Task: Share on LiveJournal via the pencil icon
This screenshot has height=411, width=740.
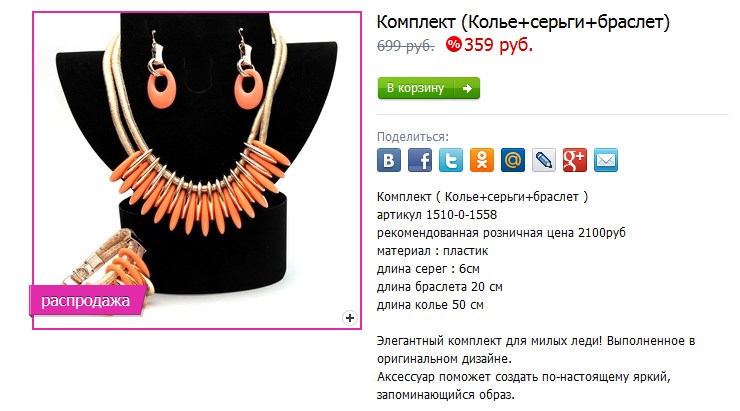Action: pyautogui.click(x=544, y=160)
